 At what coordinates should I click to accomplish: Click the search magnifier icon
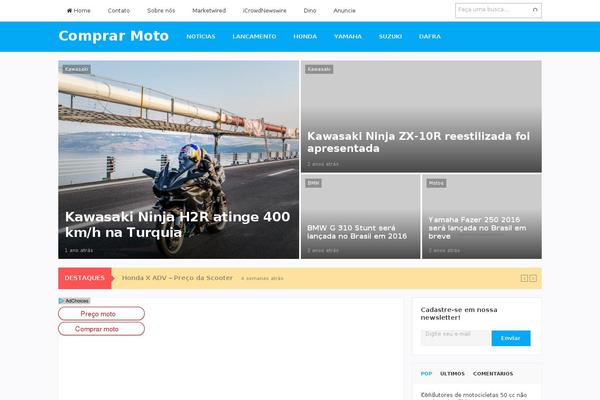point(535,10)
